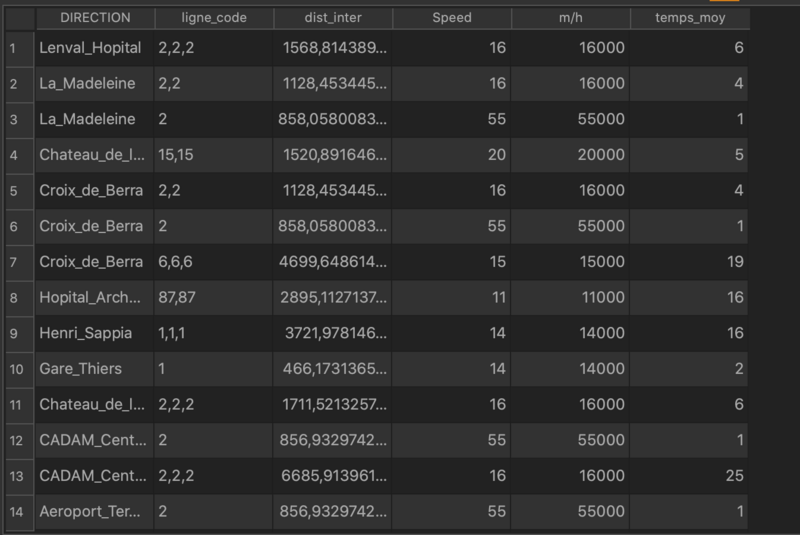Click the Lenval_Hopital direction cell
The image size is (800, 535).
[95, 48]
